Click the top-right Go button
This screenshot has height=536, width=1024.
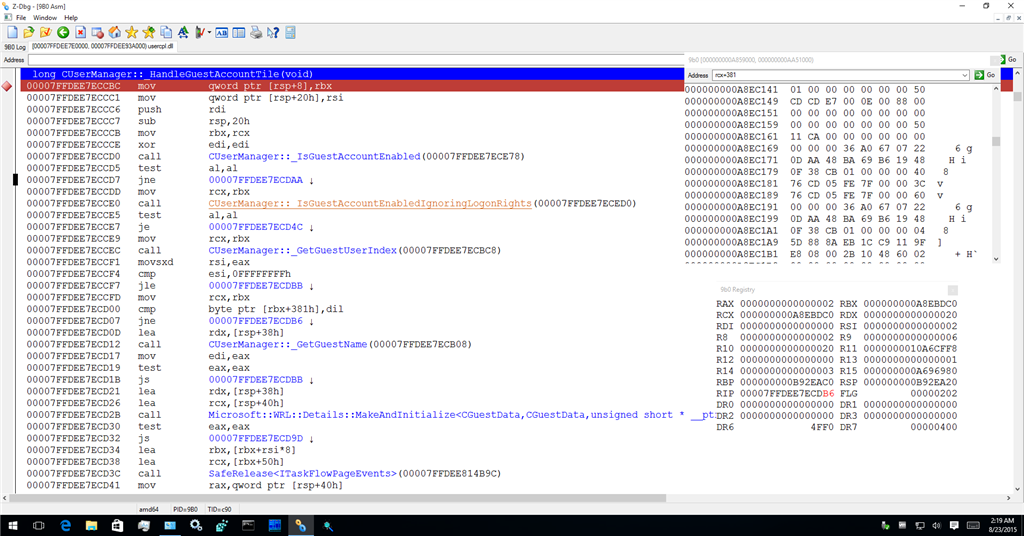click(x=1008, y=59)
